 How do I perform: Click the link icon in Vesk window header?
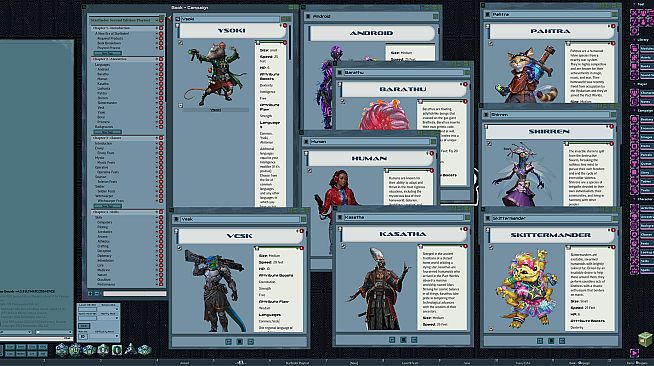point(176,219)
